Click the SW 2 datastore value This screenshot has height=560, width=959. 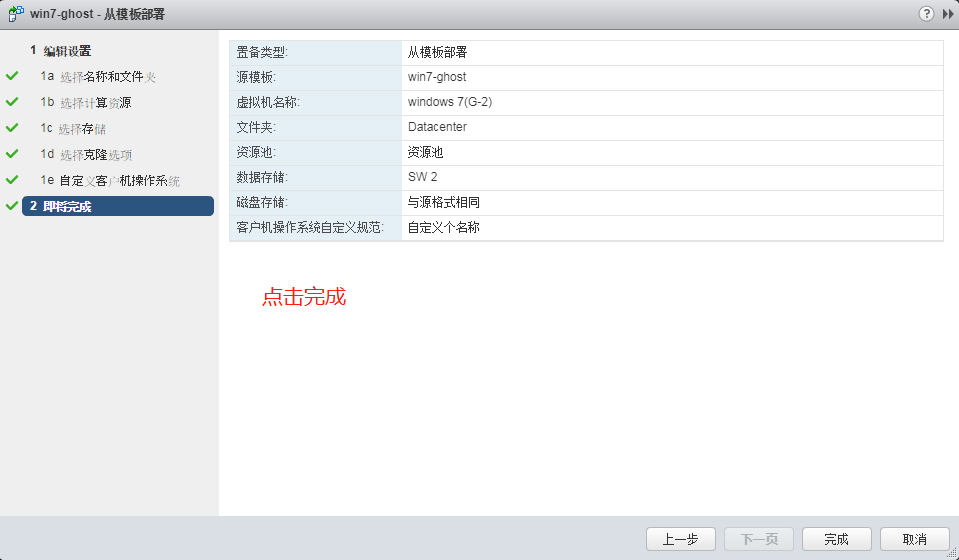pos(423,177)
